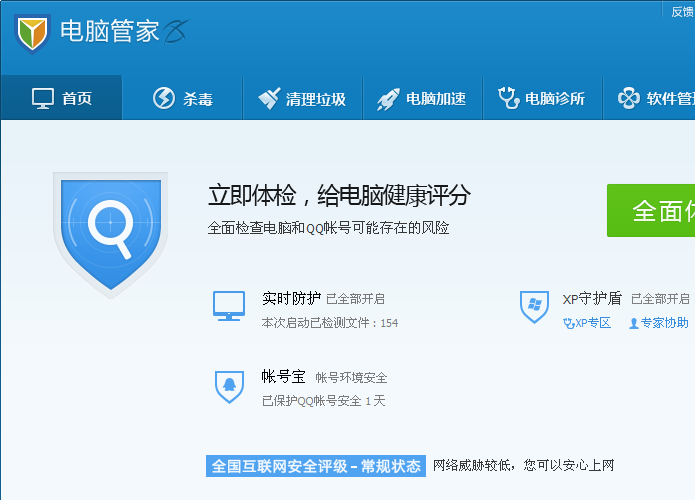Switch to the 首页 home tab
695x500 pixels.
(61, 98)
